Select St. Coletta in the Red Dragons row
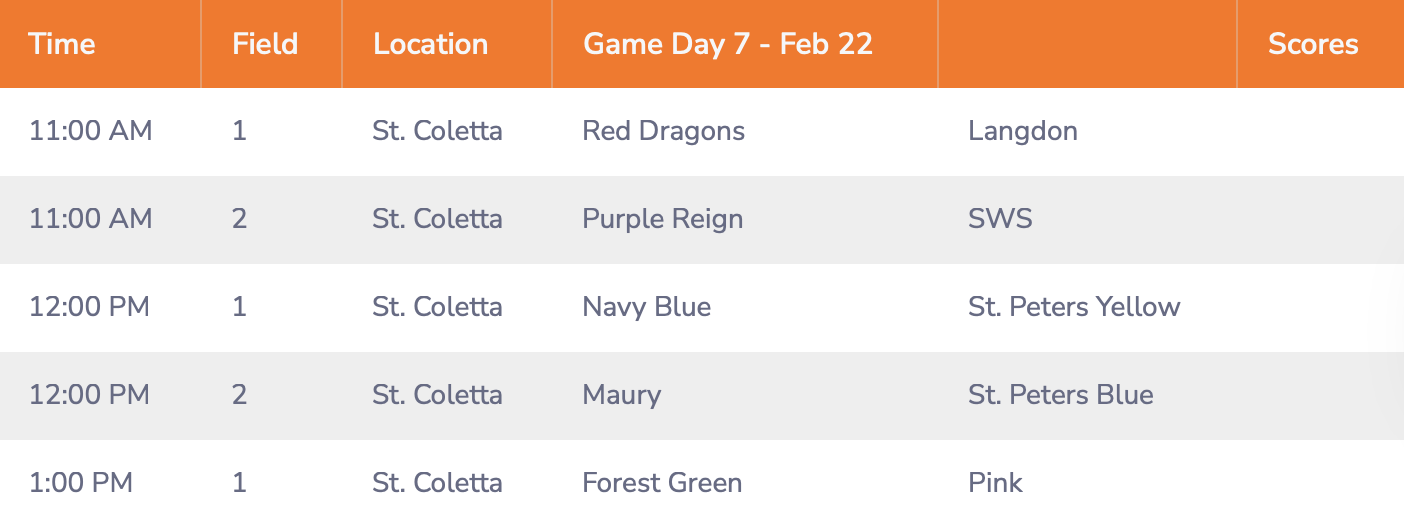This screenshot has height=530, width=1404. click(437, 131)
